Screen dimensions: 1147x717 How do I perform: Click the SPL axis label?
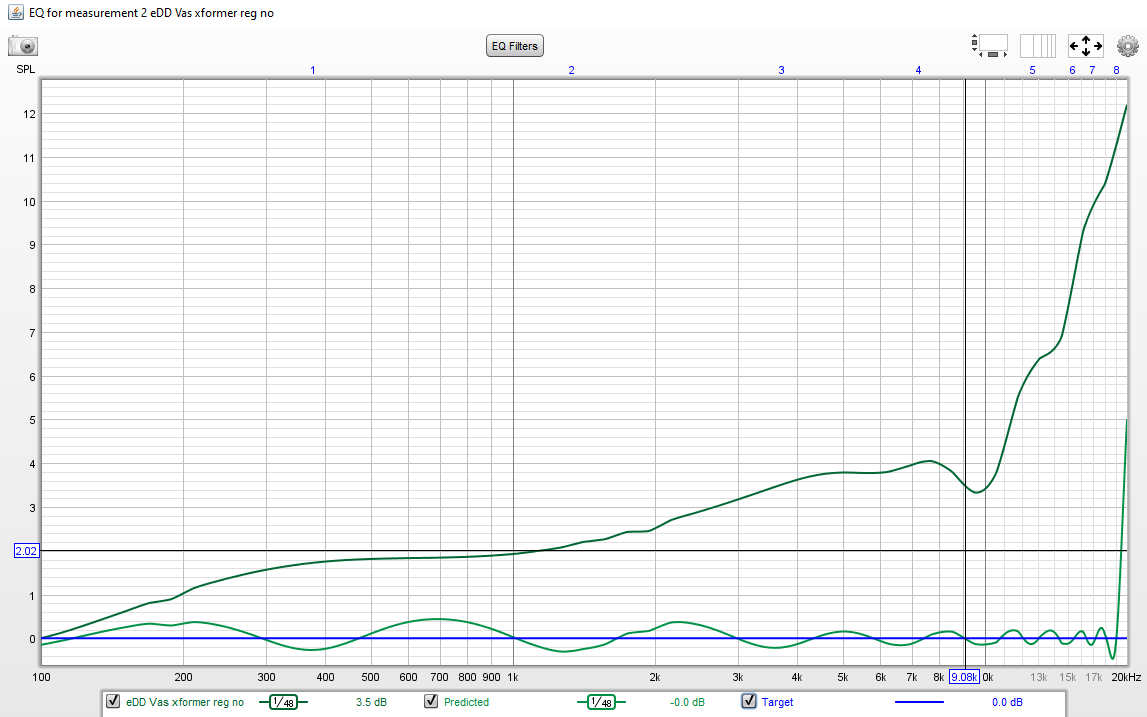[26, 70]
